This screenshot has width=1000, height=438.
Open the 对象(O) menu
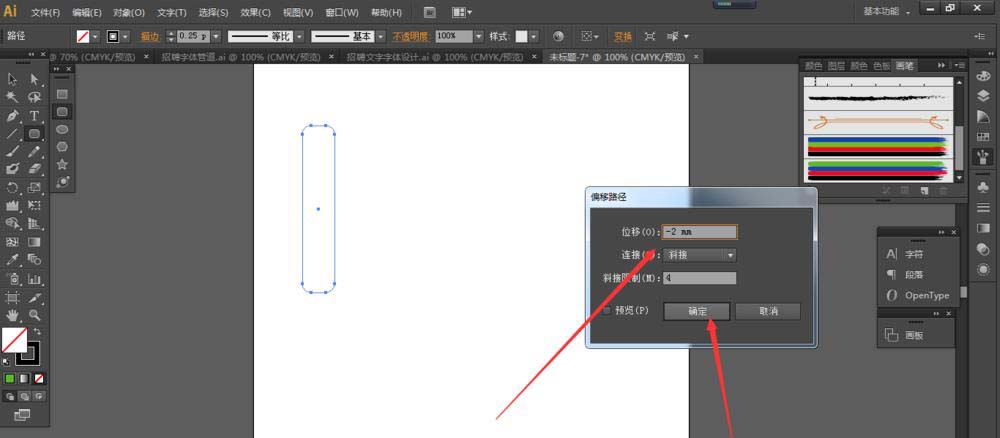coord(129,13)
